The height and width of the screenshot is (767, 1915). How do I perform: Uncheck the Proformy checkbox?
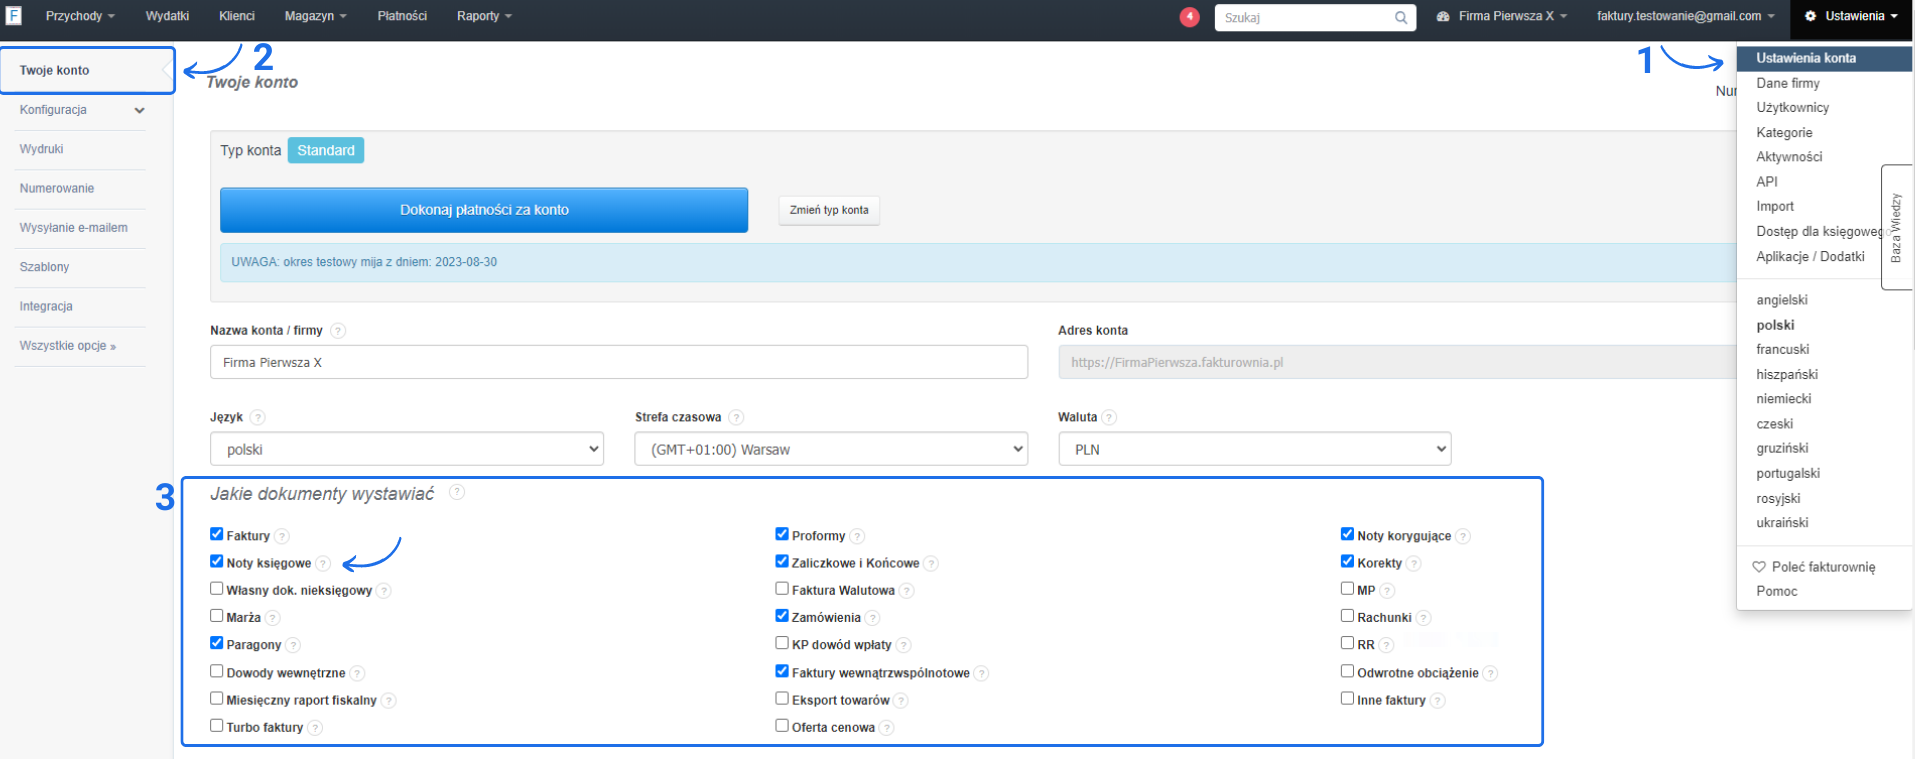point(782,534)
